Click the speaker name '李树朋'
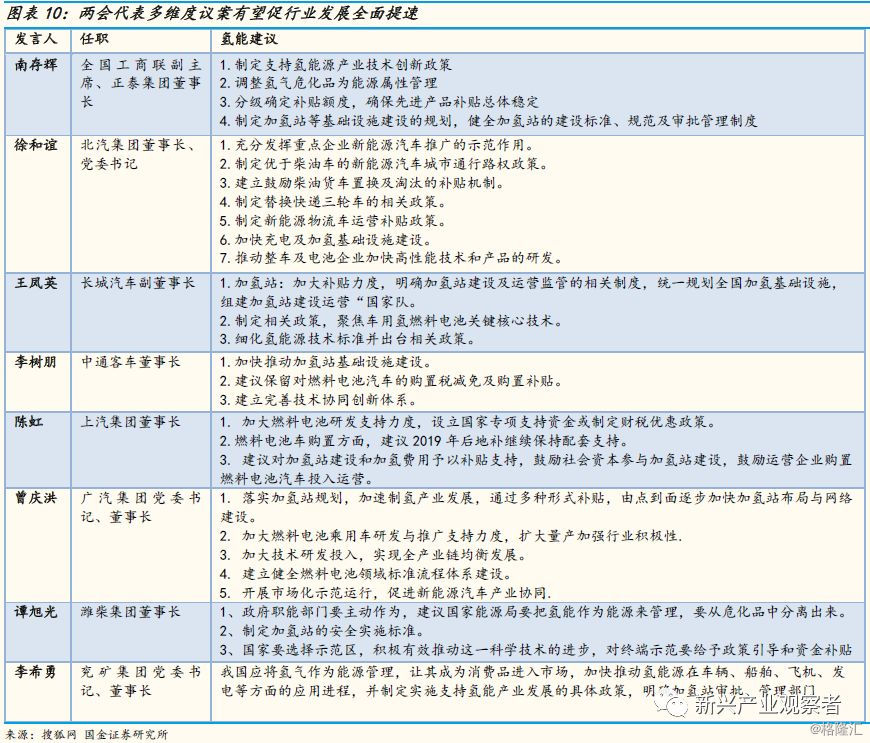Image resolution: width=870 pixels, height=743 pixels. [x=36, y=362]
